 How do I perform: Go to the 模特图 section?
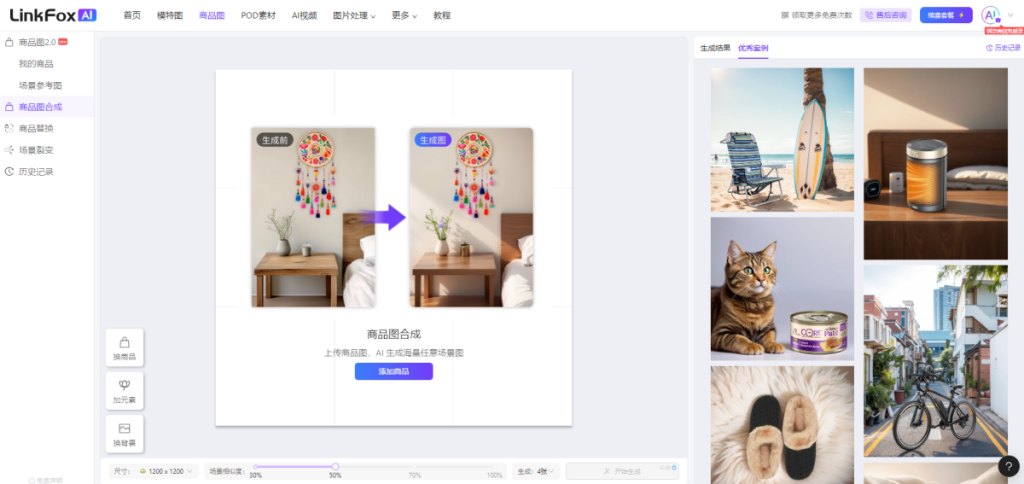170,16
